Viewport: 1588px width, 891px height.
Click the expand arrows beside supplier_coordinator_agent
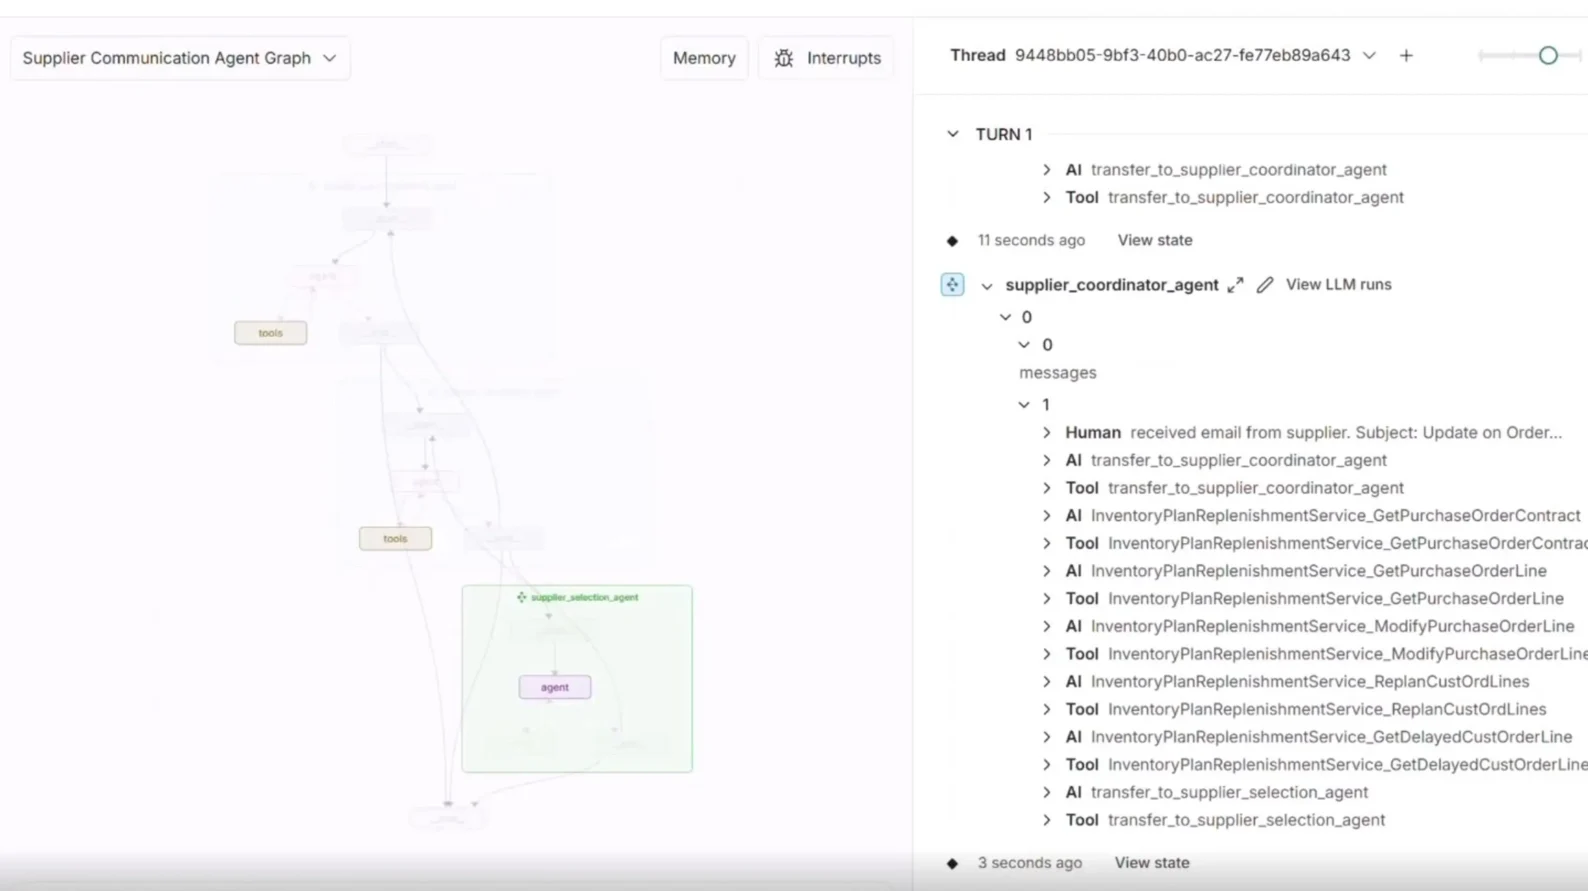click(x=1236, y=285)
